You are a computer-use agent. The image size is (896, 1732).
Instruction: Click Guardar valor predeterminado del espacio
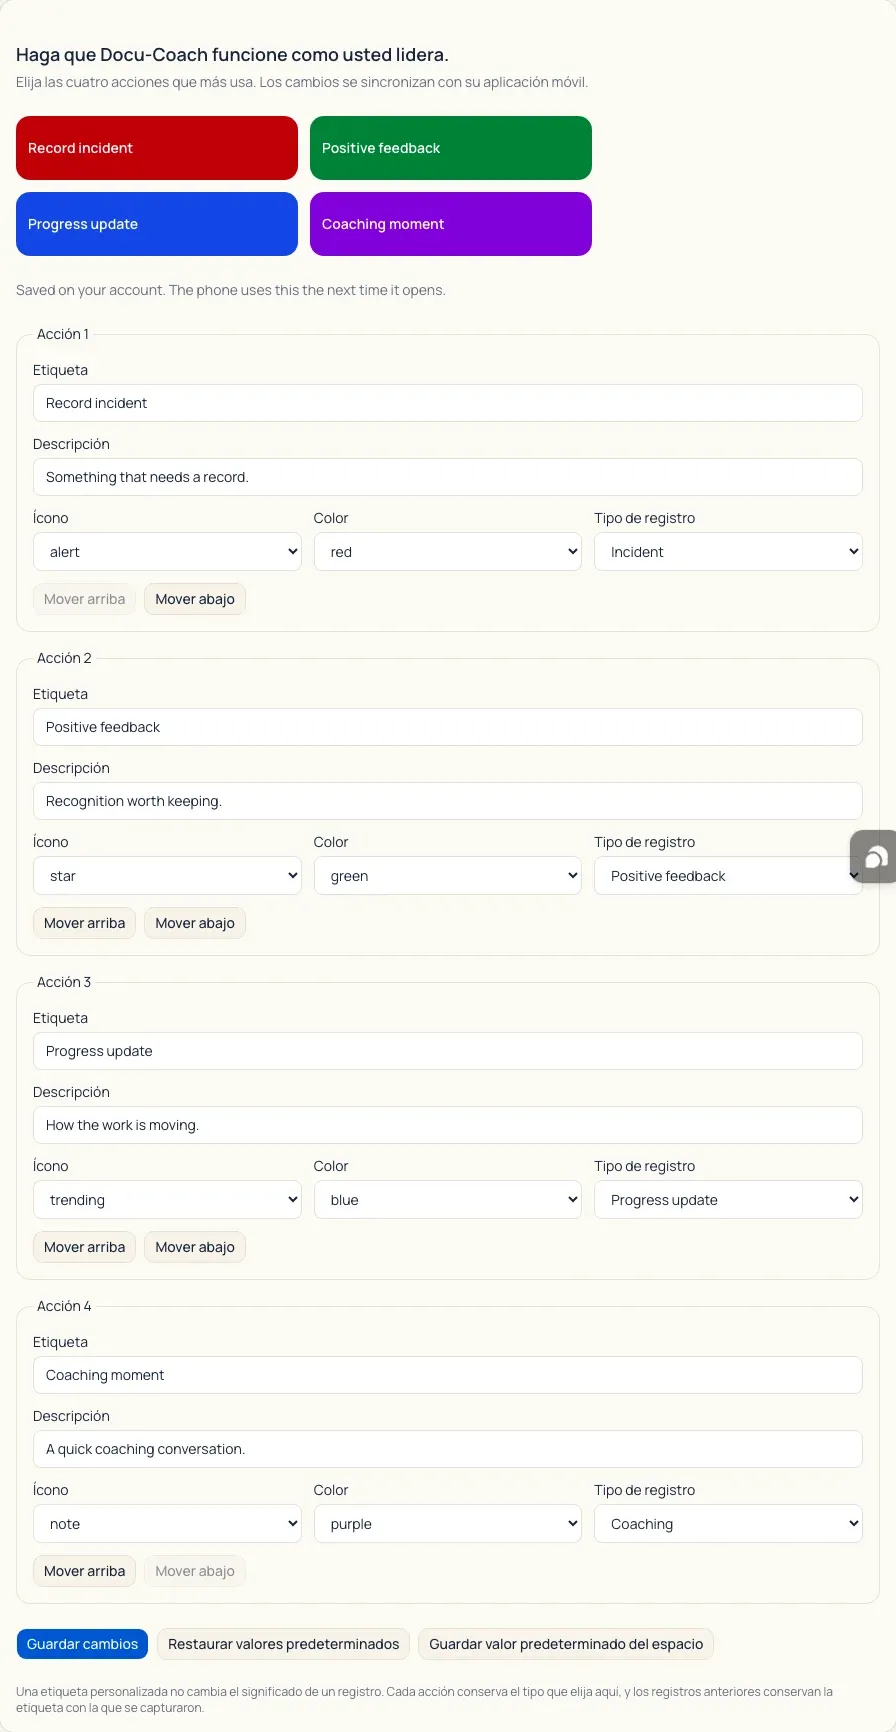(566, 1644)
